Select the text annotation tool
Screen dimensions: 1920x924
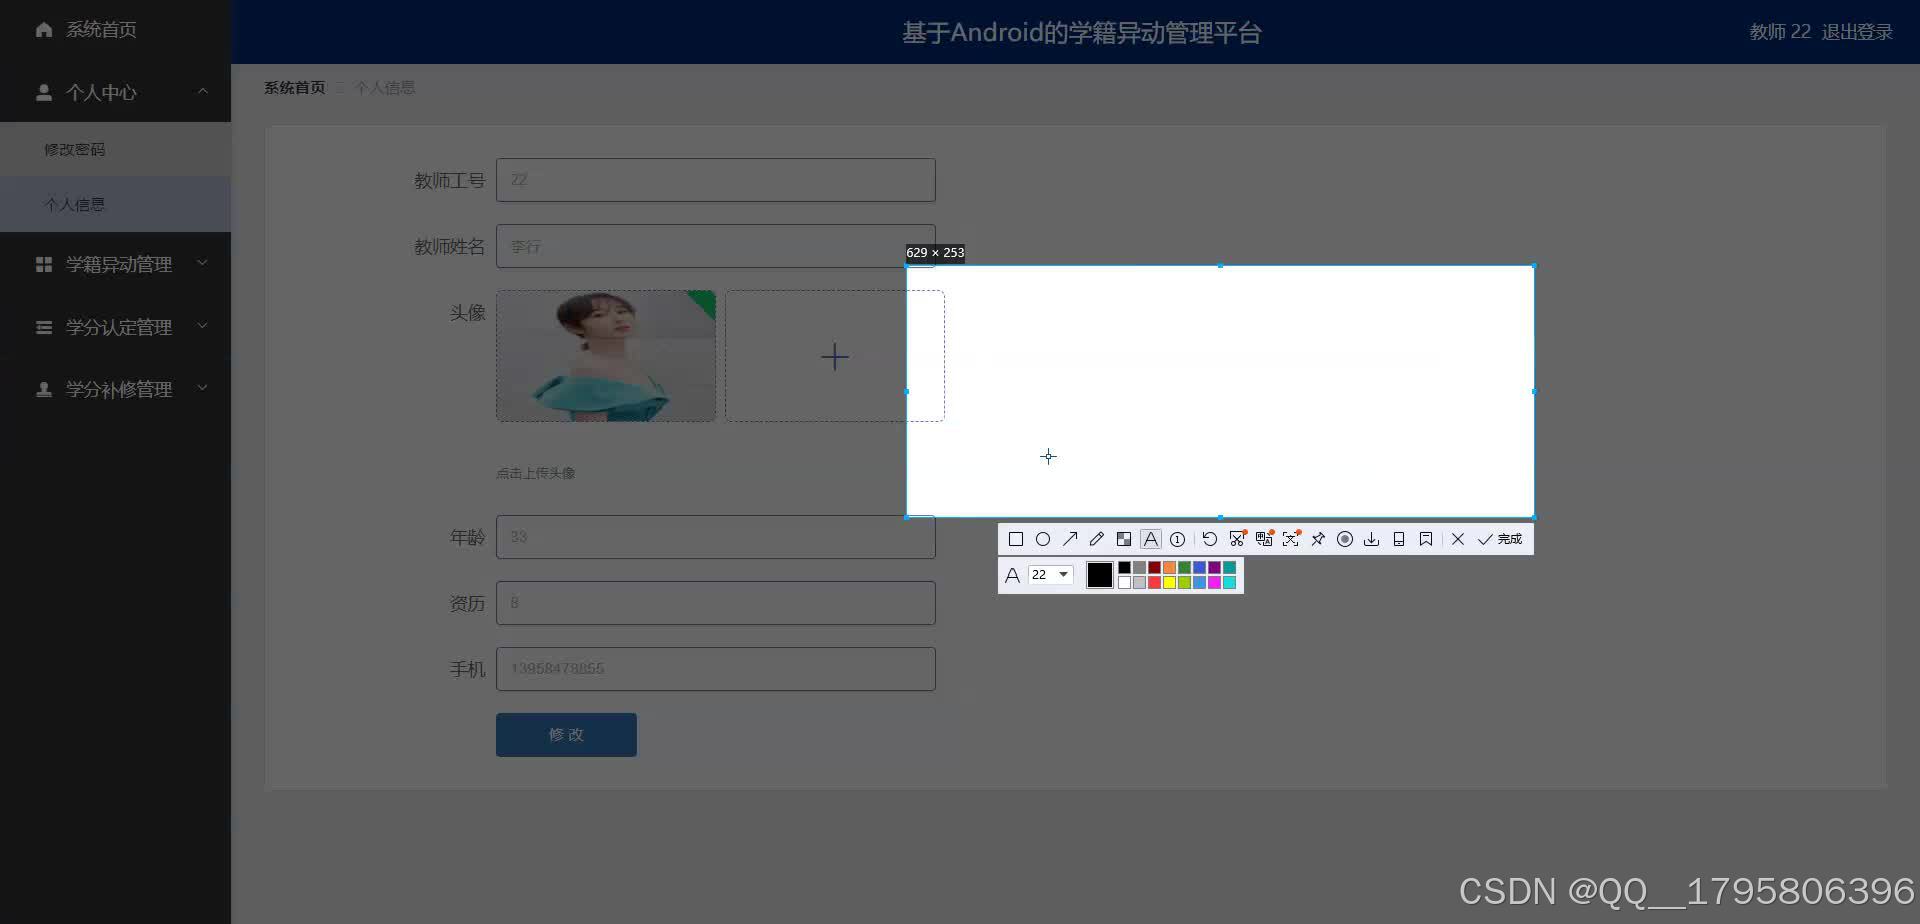1151,539
